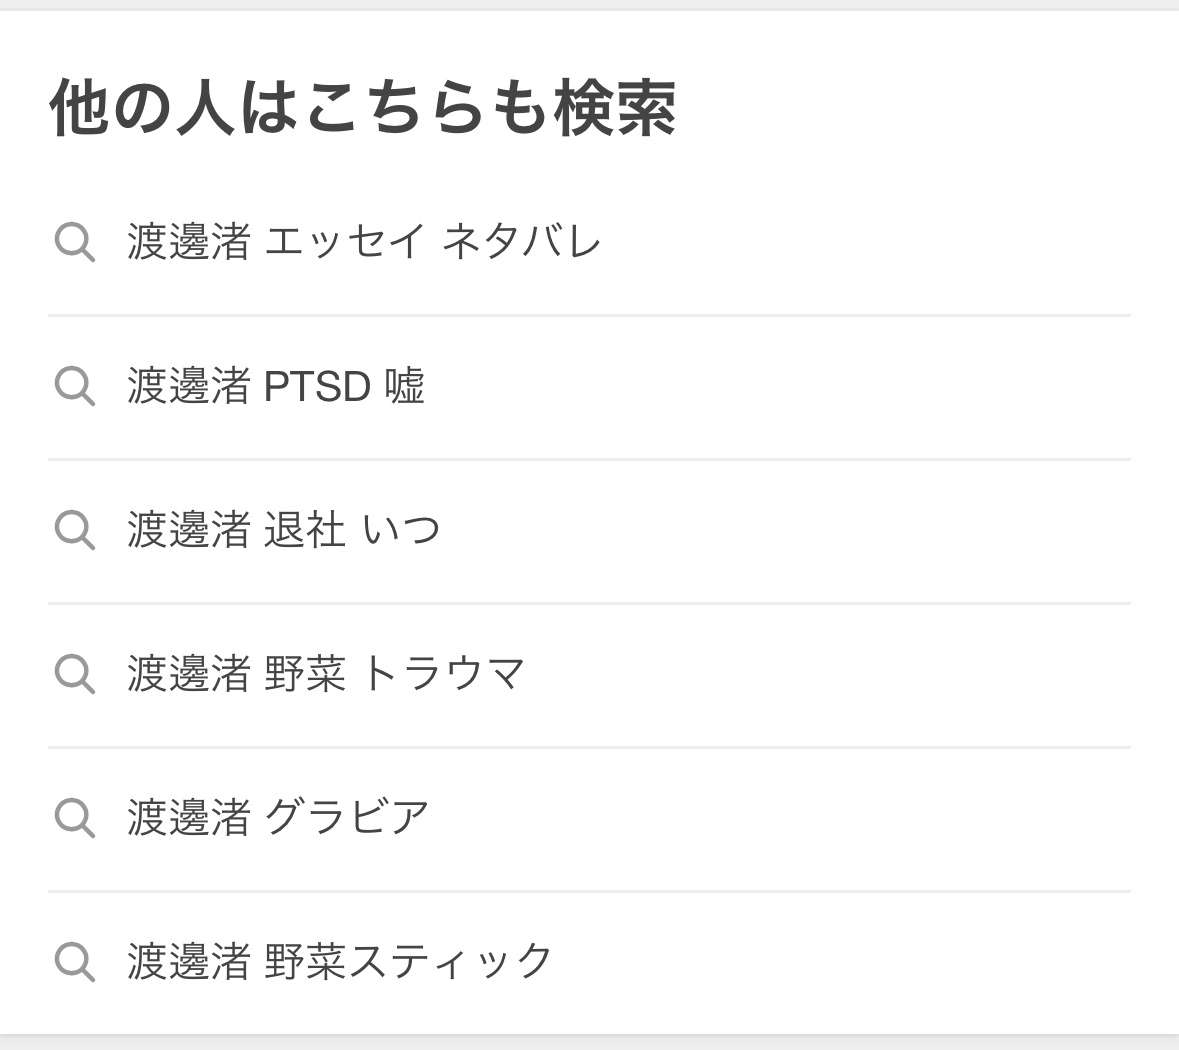Click search icon next to 渡邊渚 PTSD 嘘
Screen dimensions: 1179x1050
point(74,386)
